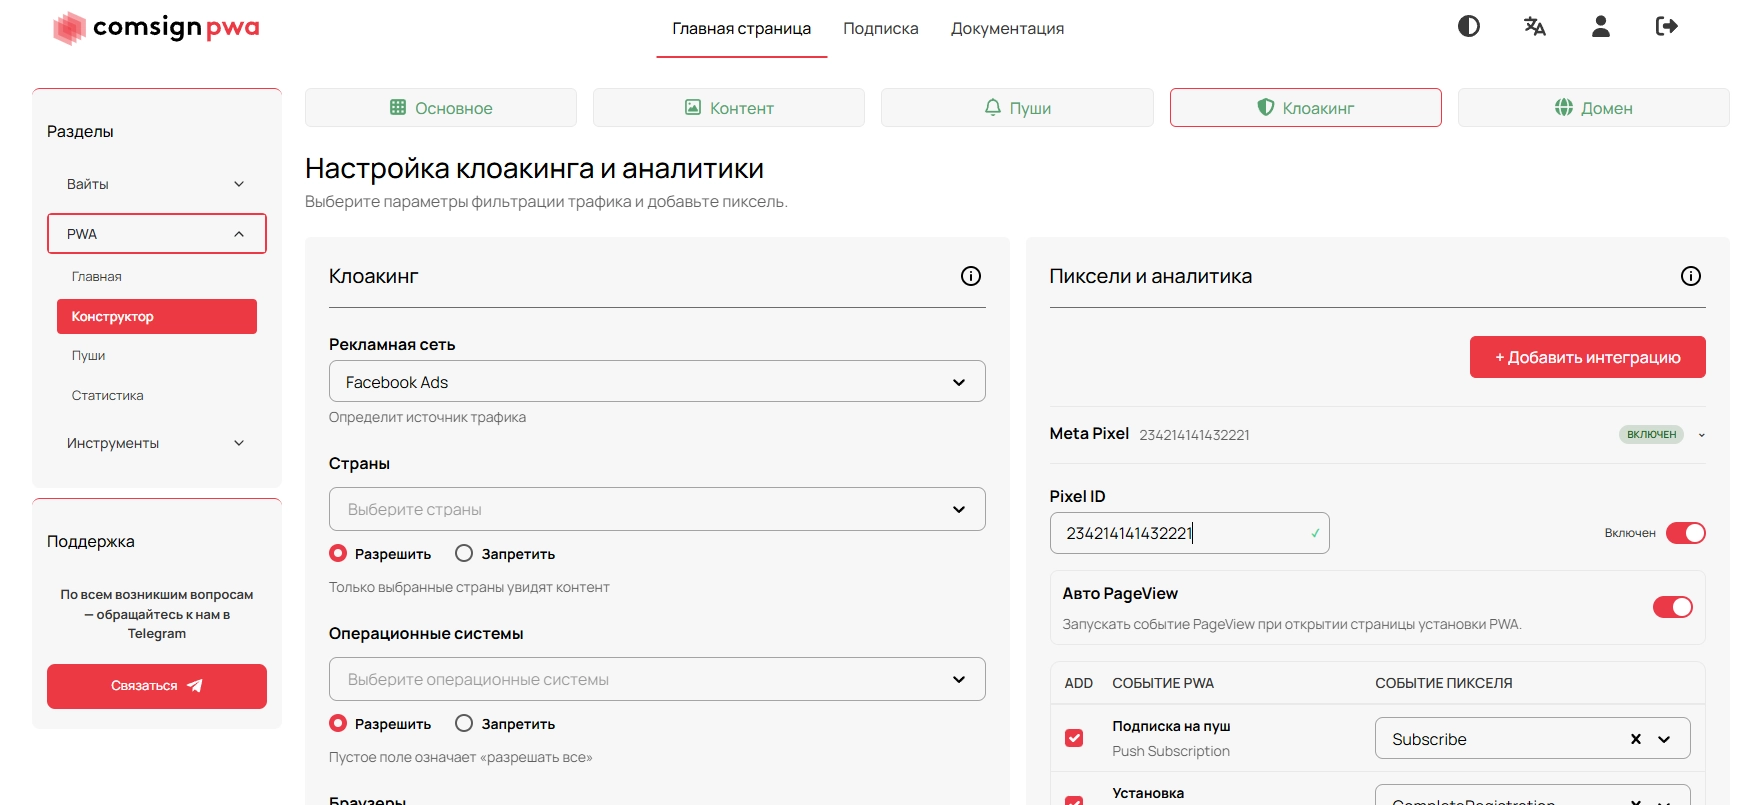
Task: Open Подписка in top navigation
Action: 881,29
